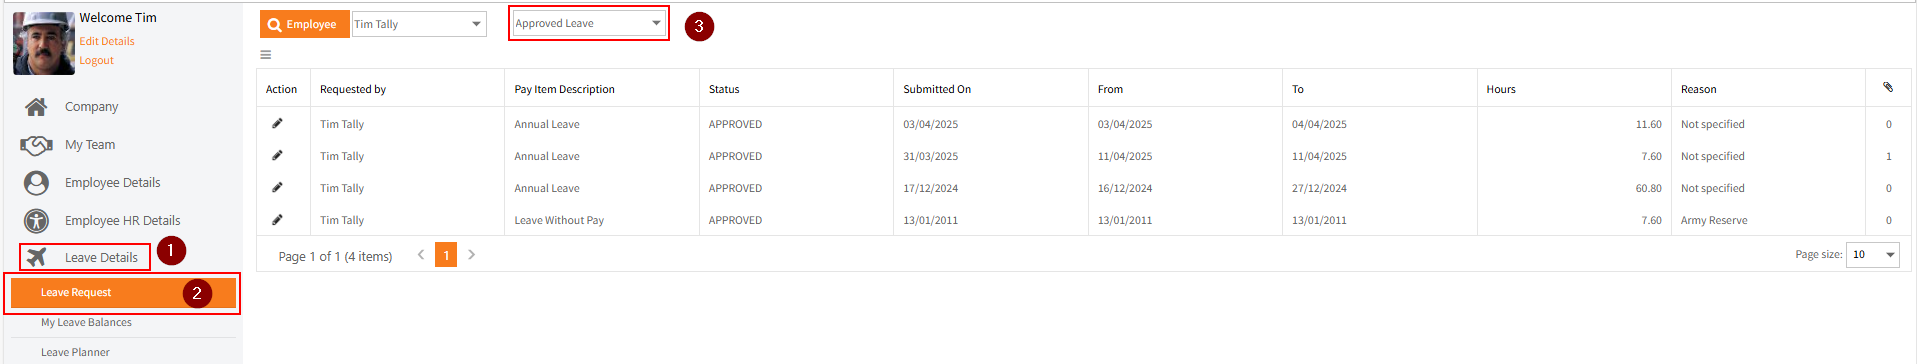Go to next page arrow

(472, 255)
